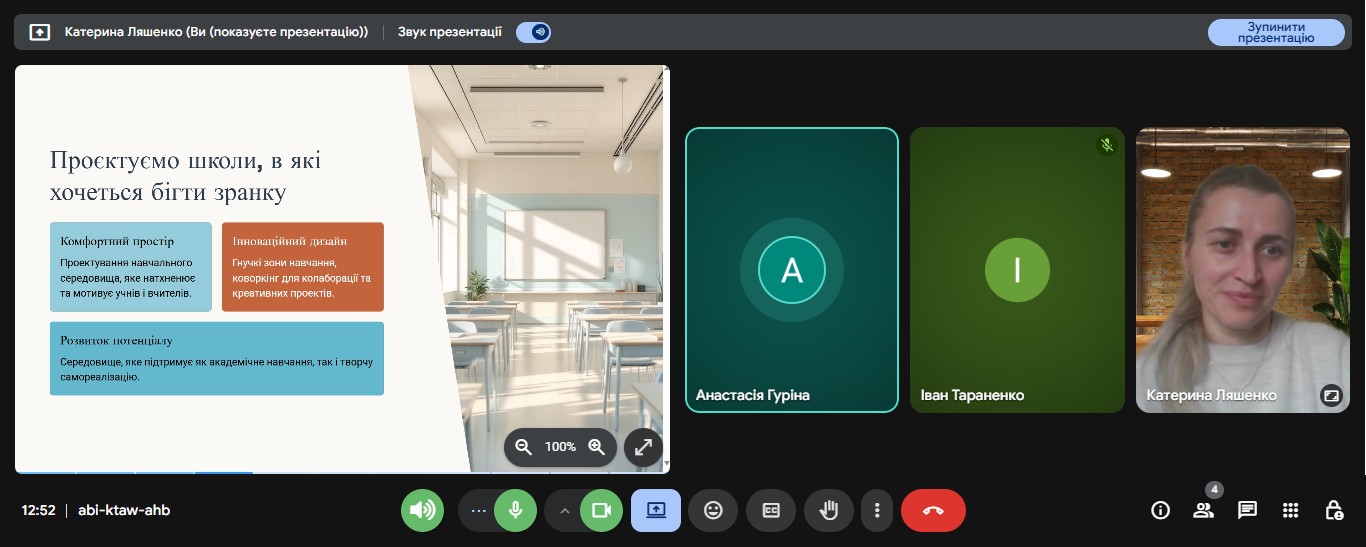Open the activities grid icon
The image size is (1366, 547).
pos(1290,510)
